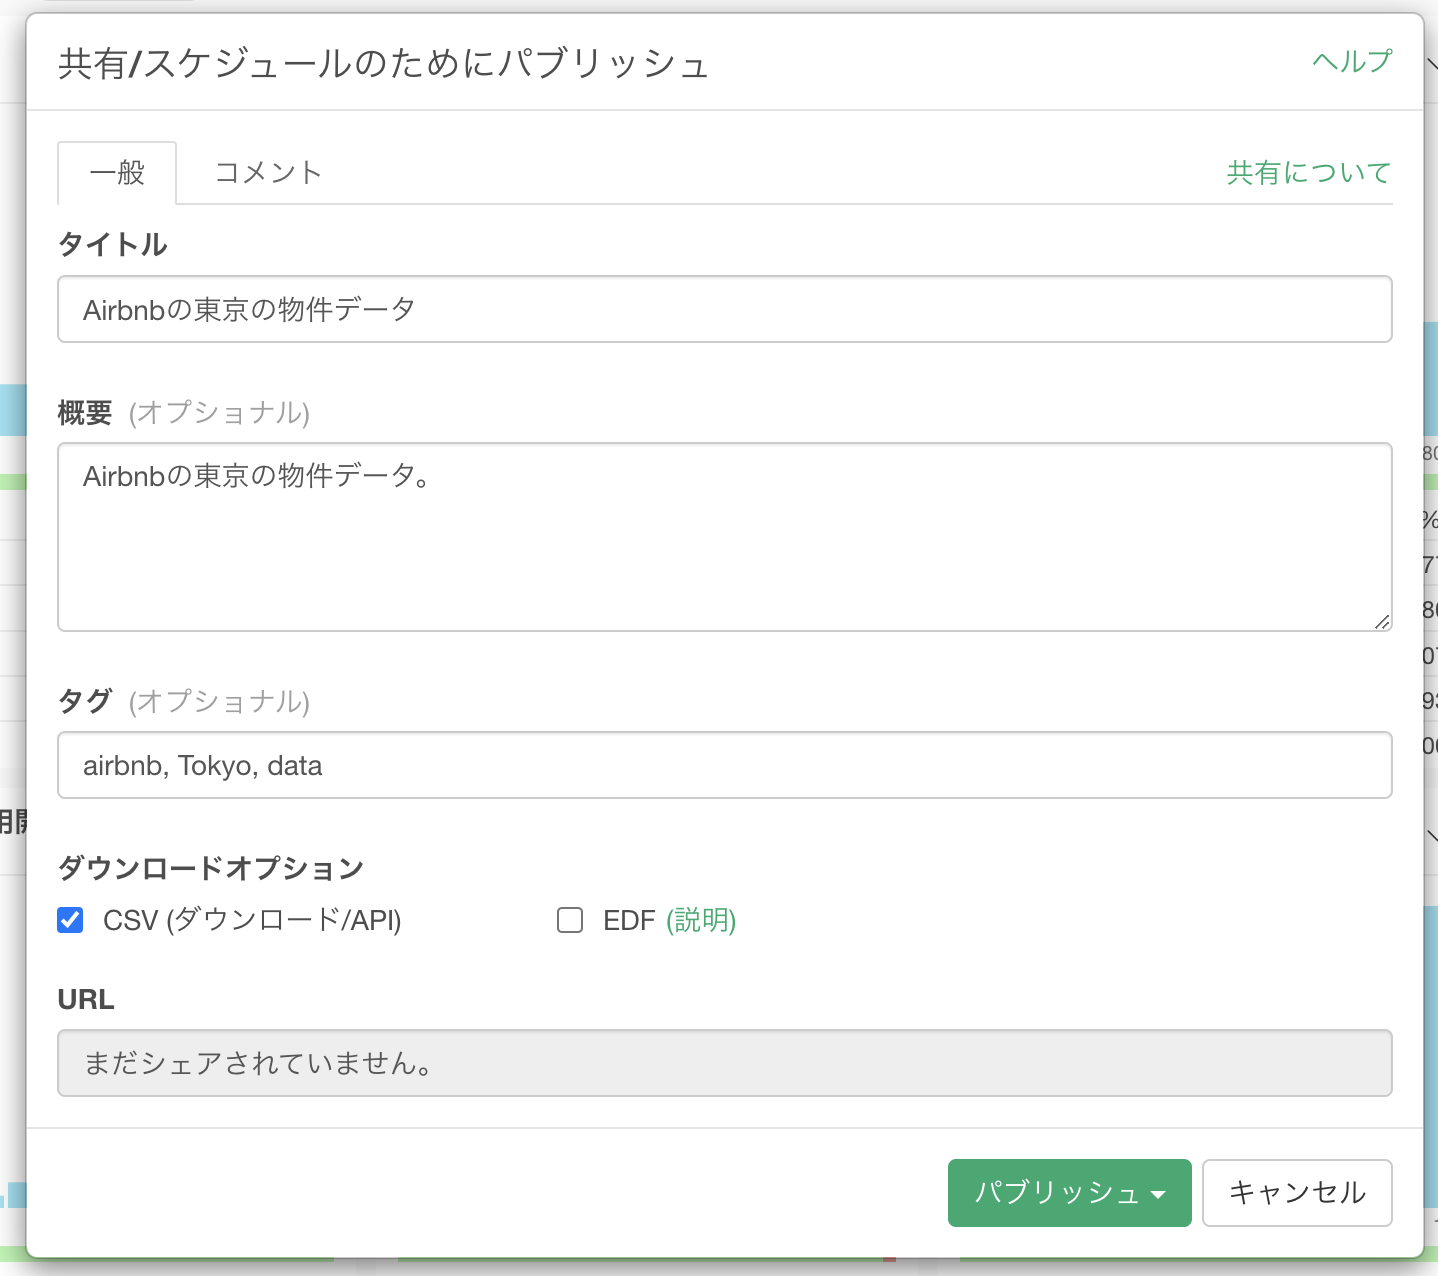Click into the 概要 description textarea
This screenshot has height=1276, width=1438.
point(725,537)
